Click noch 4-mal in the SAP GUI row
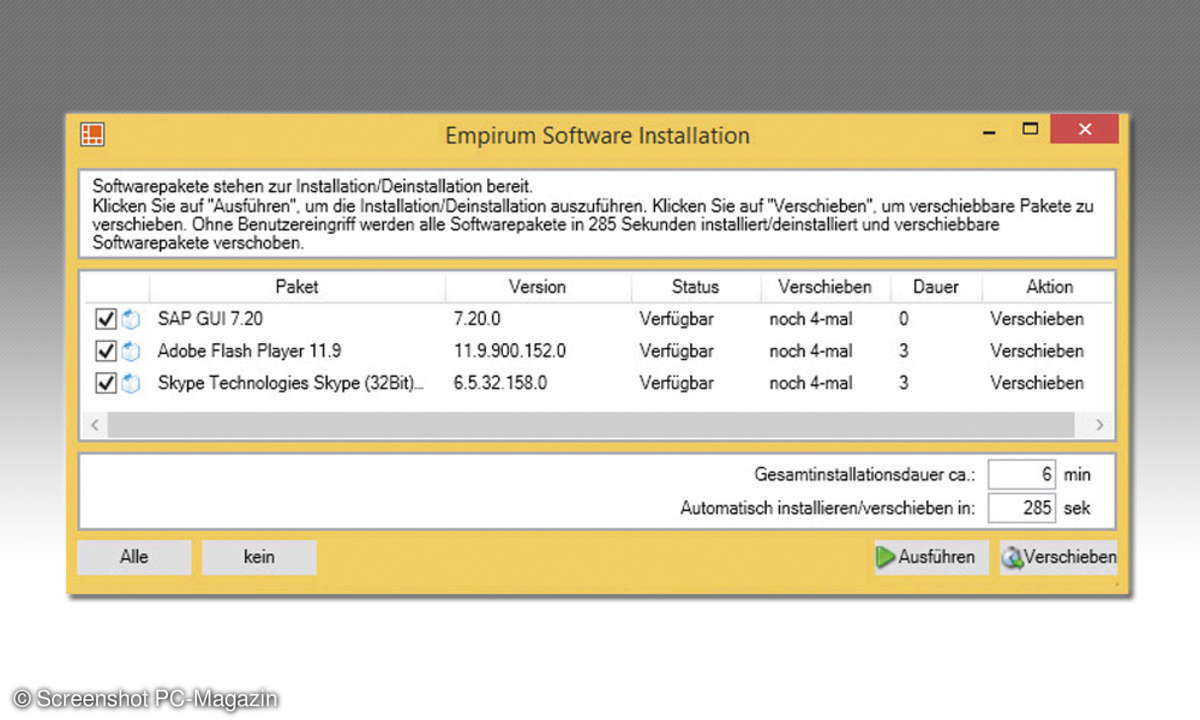1200x720 pixels. pos(811,320)
